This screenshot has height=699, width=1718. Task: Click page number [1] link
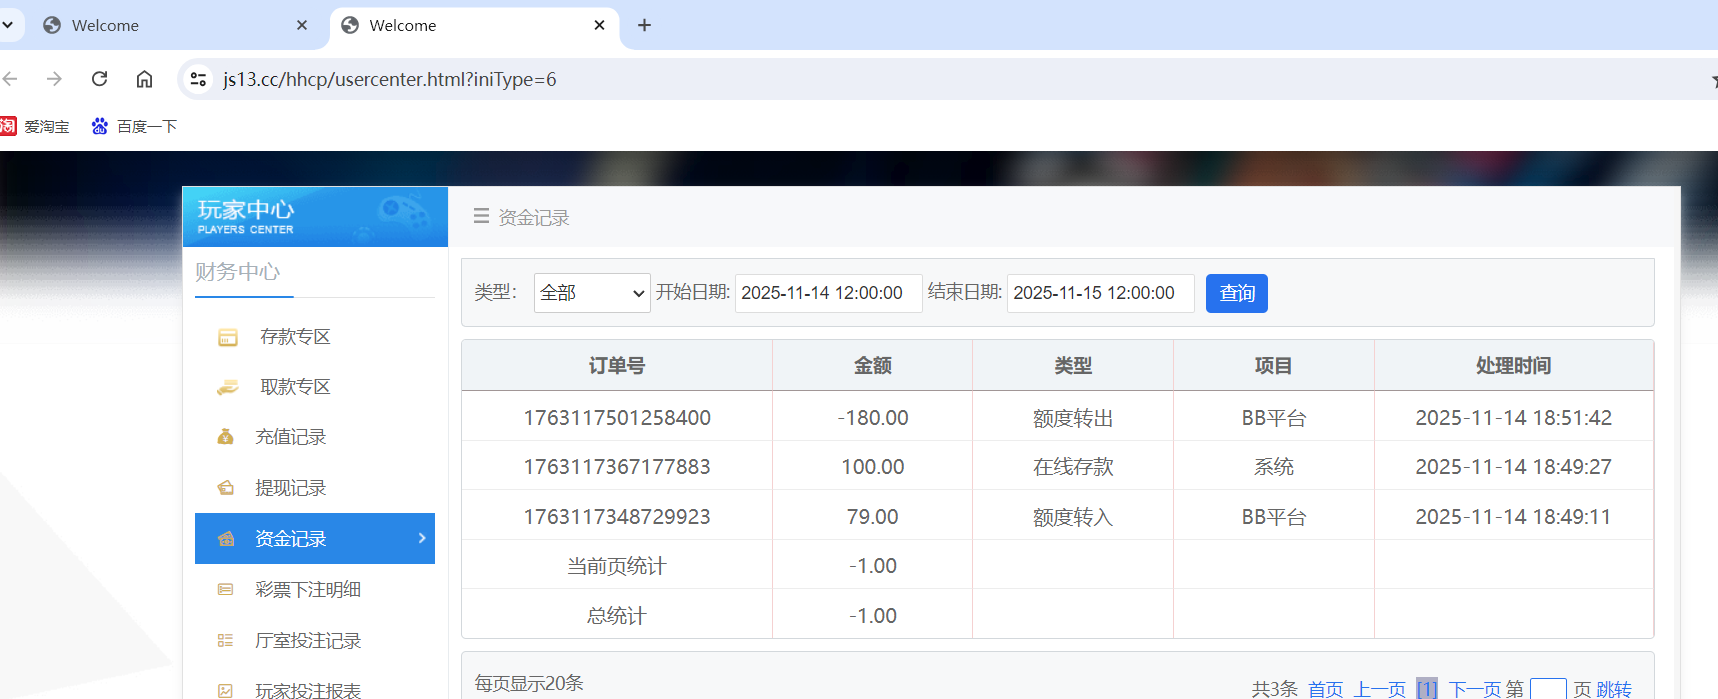[x=1427, y=689]
